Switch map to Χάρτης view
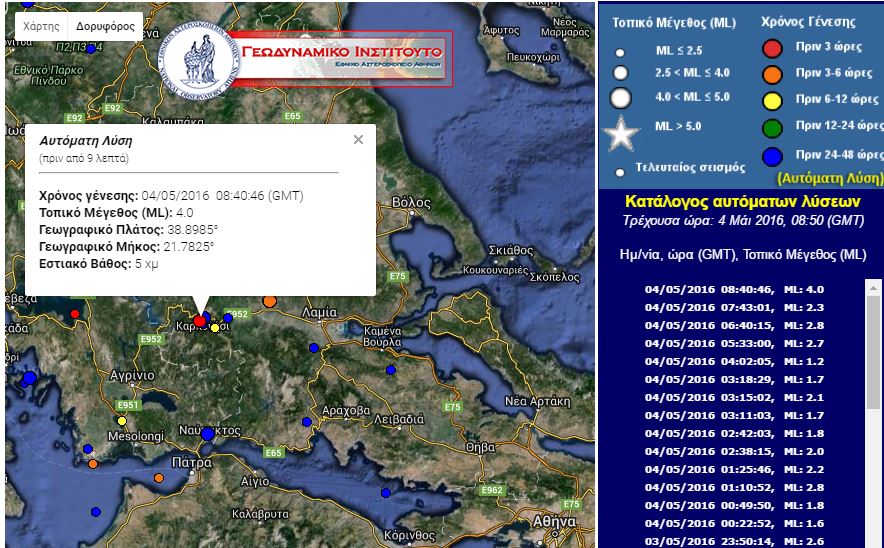Viewport: 884px width, 548px height. 41,26
